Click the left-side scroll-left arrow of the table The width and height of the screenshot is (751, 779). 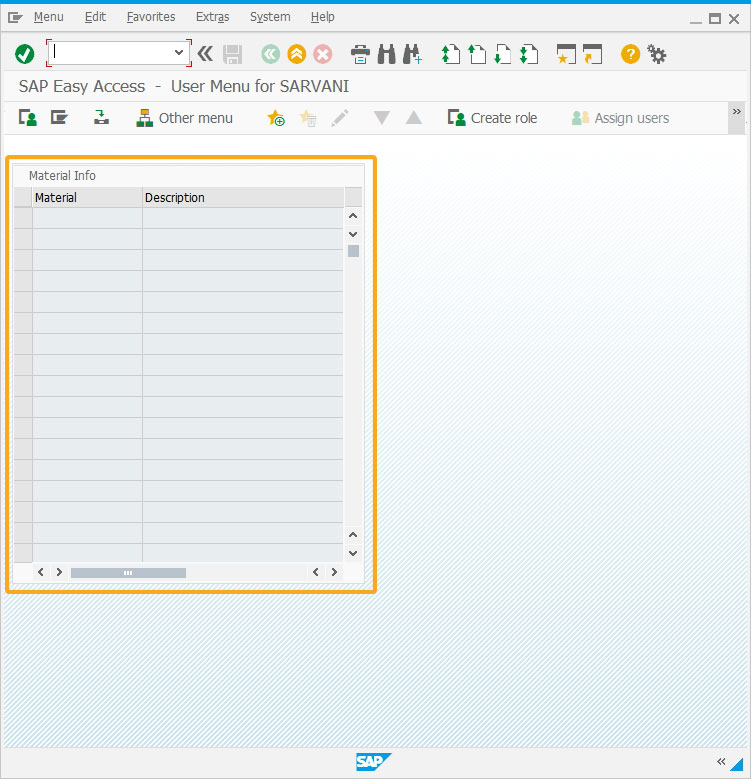pyautogui.click(x=41, y=572)
